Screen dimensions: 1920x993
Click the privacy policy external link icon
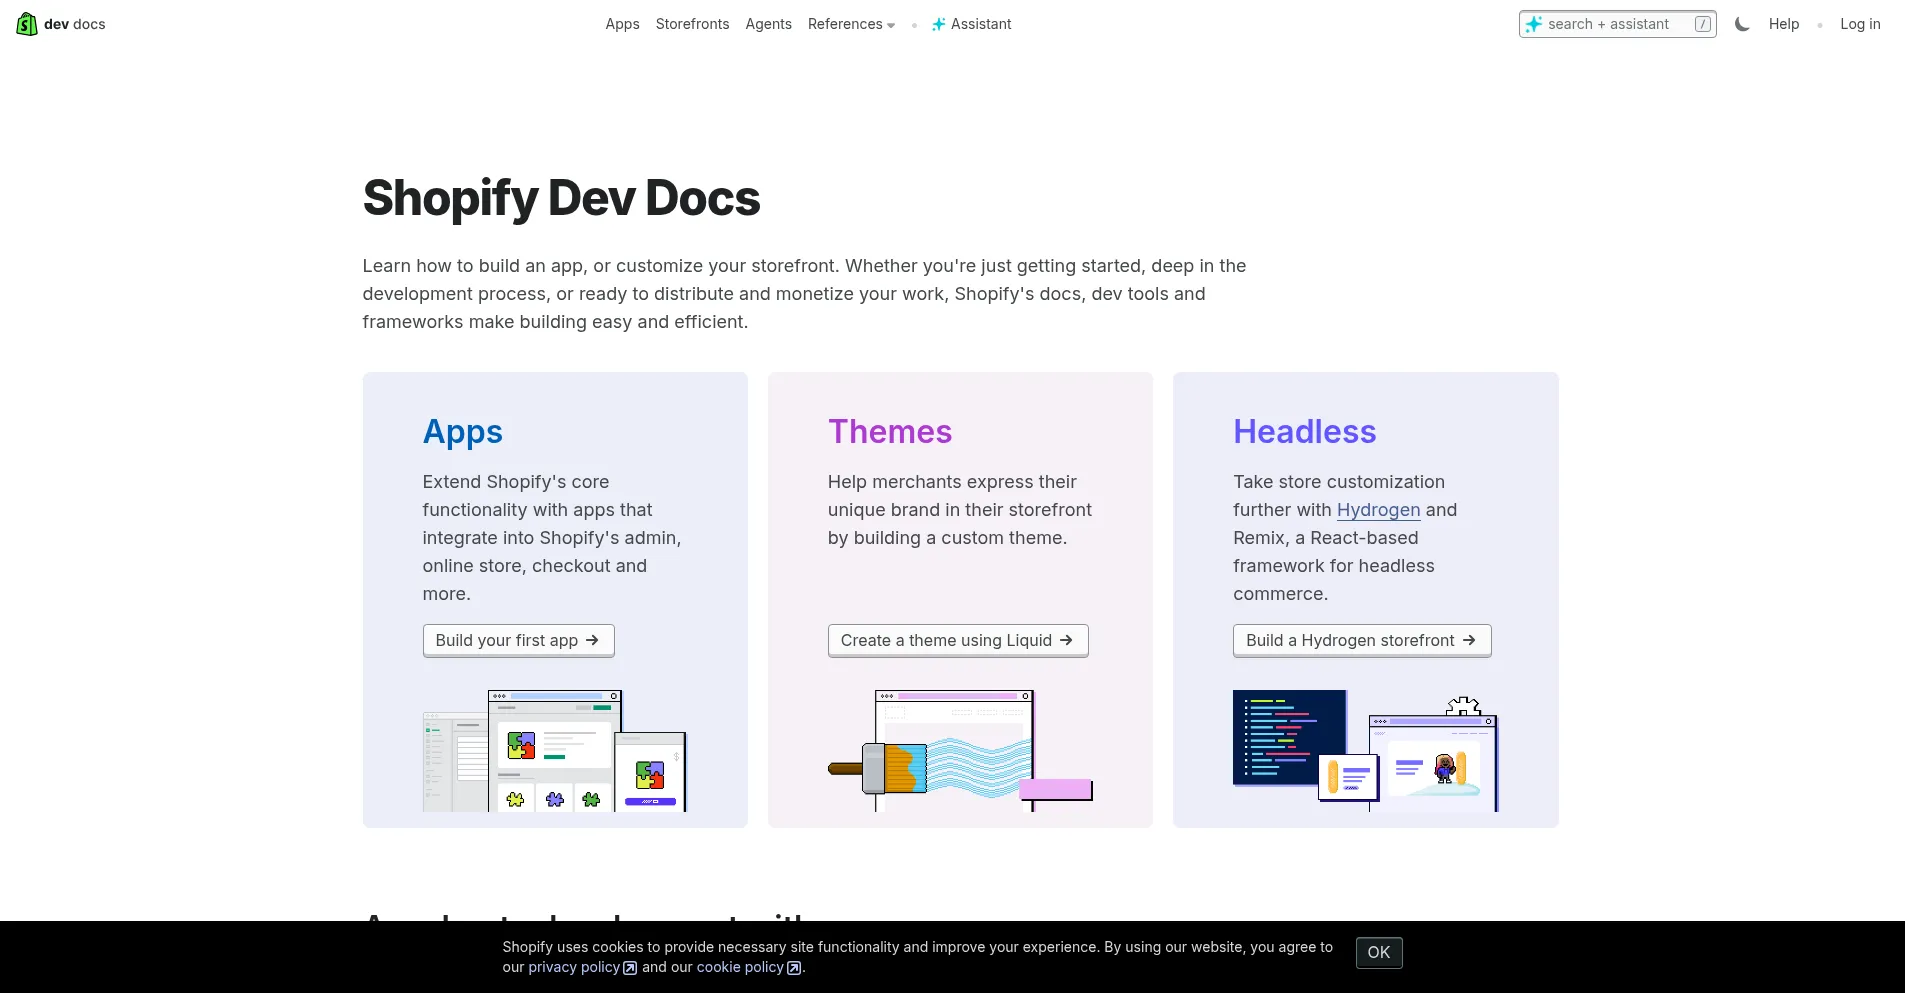[x=629, y=968]
